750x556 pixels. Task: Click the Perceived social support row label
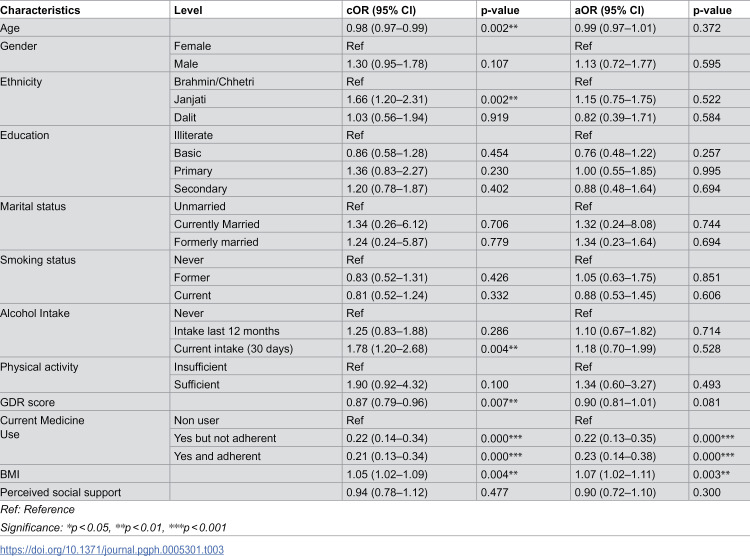click(x=60, y=492)
